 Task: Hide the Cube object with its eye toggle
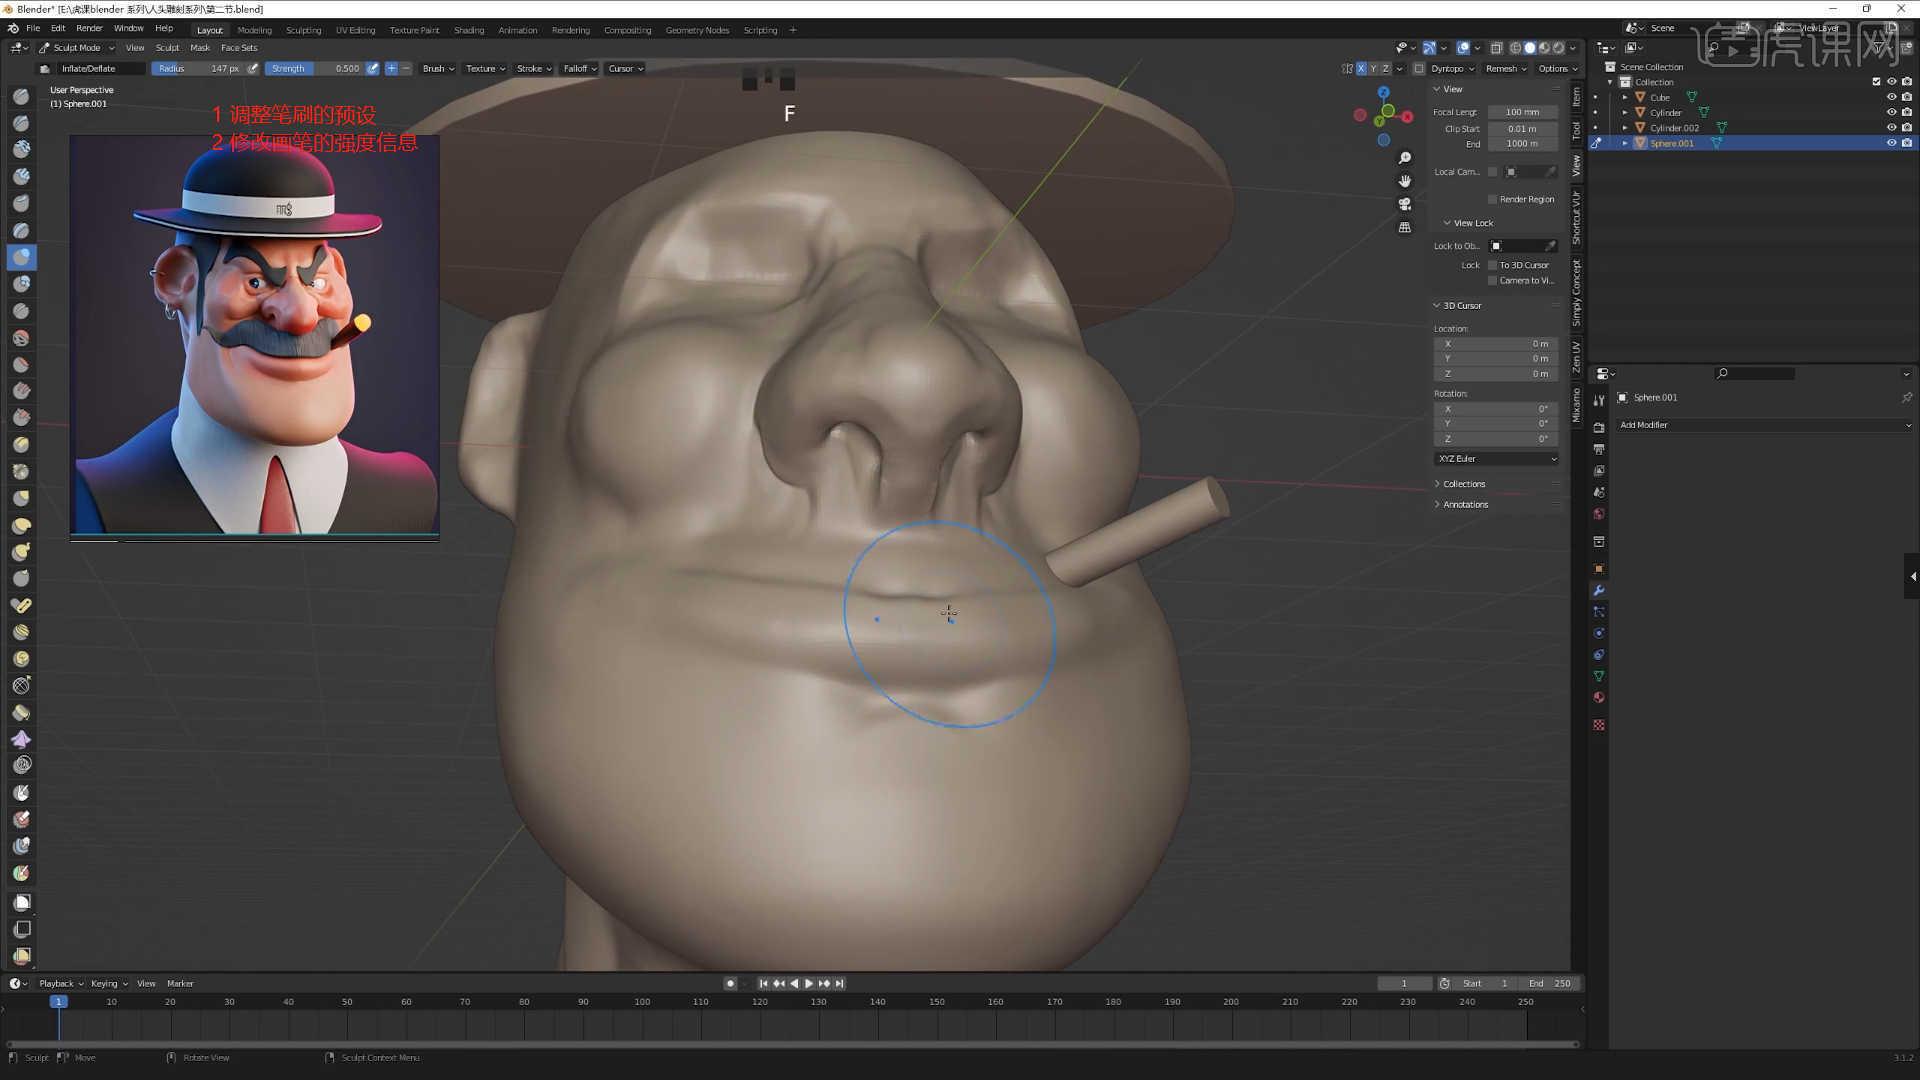(x=1891, y=97)
